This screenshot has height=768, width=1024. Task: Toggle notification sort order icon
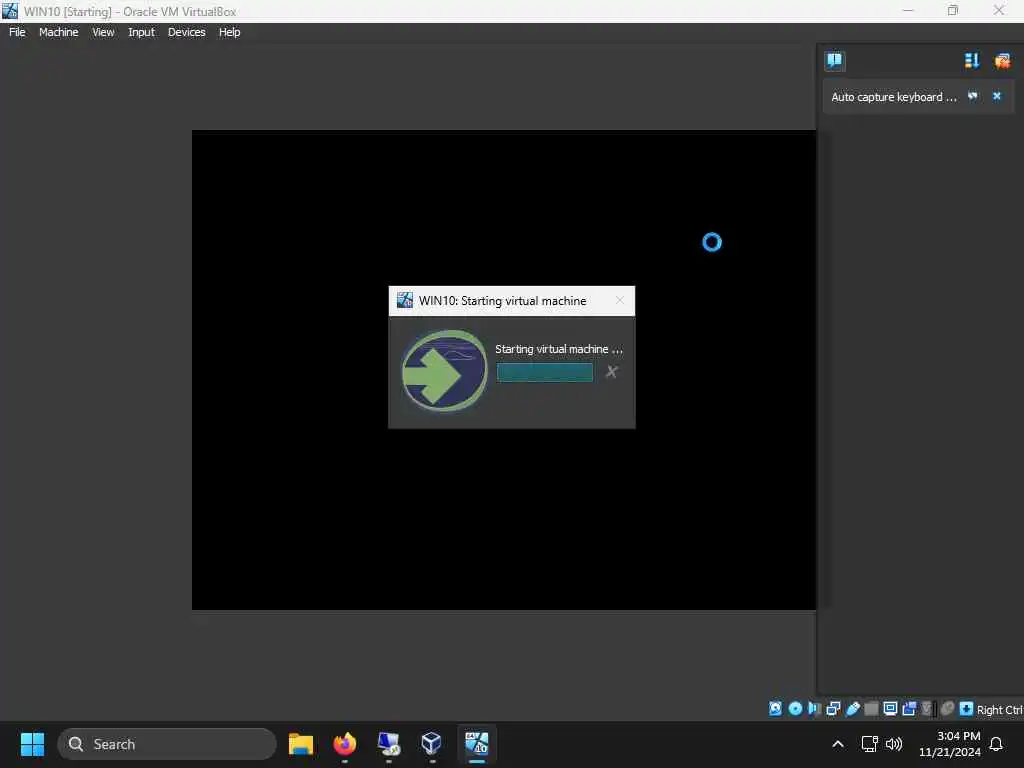tap(972, 61)
